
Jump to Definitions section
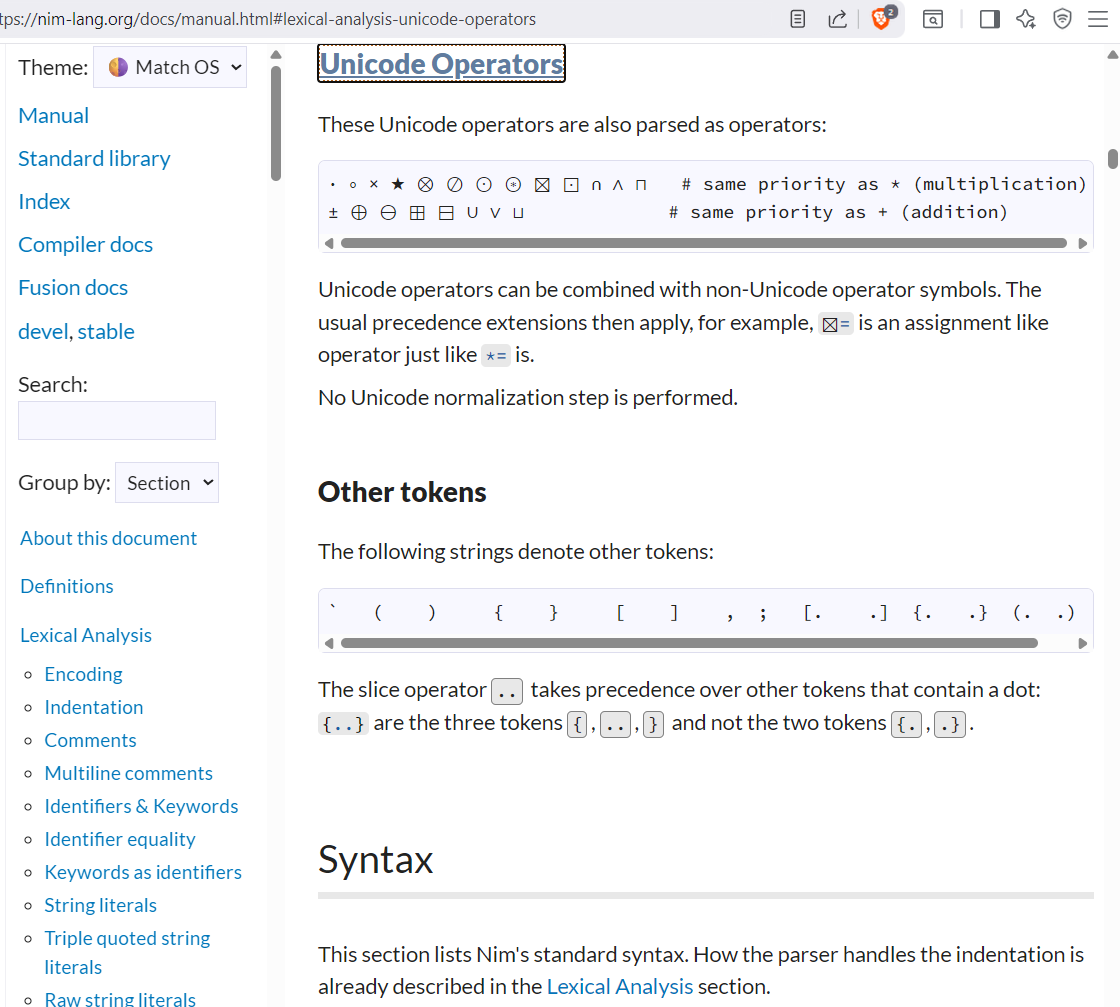click(67, 586)
